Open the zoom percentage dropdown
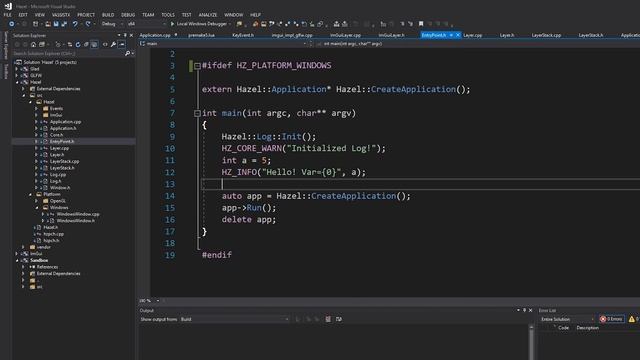The width and height of the screenshot is (640, 360). pyautogui.click(x=158, y=301)
